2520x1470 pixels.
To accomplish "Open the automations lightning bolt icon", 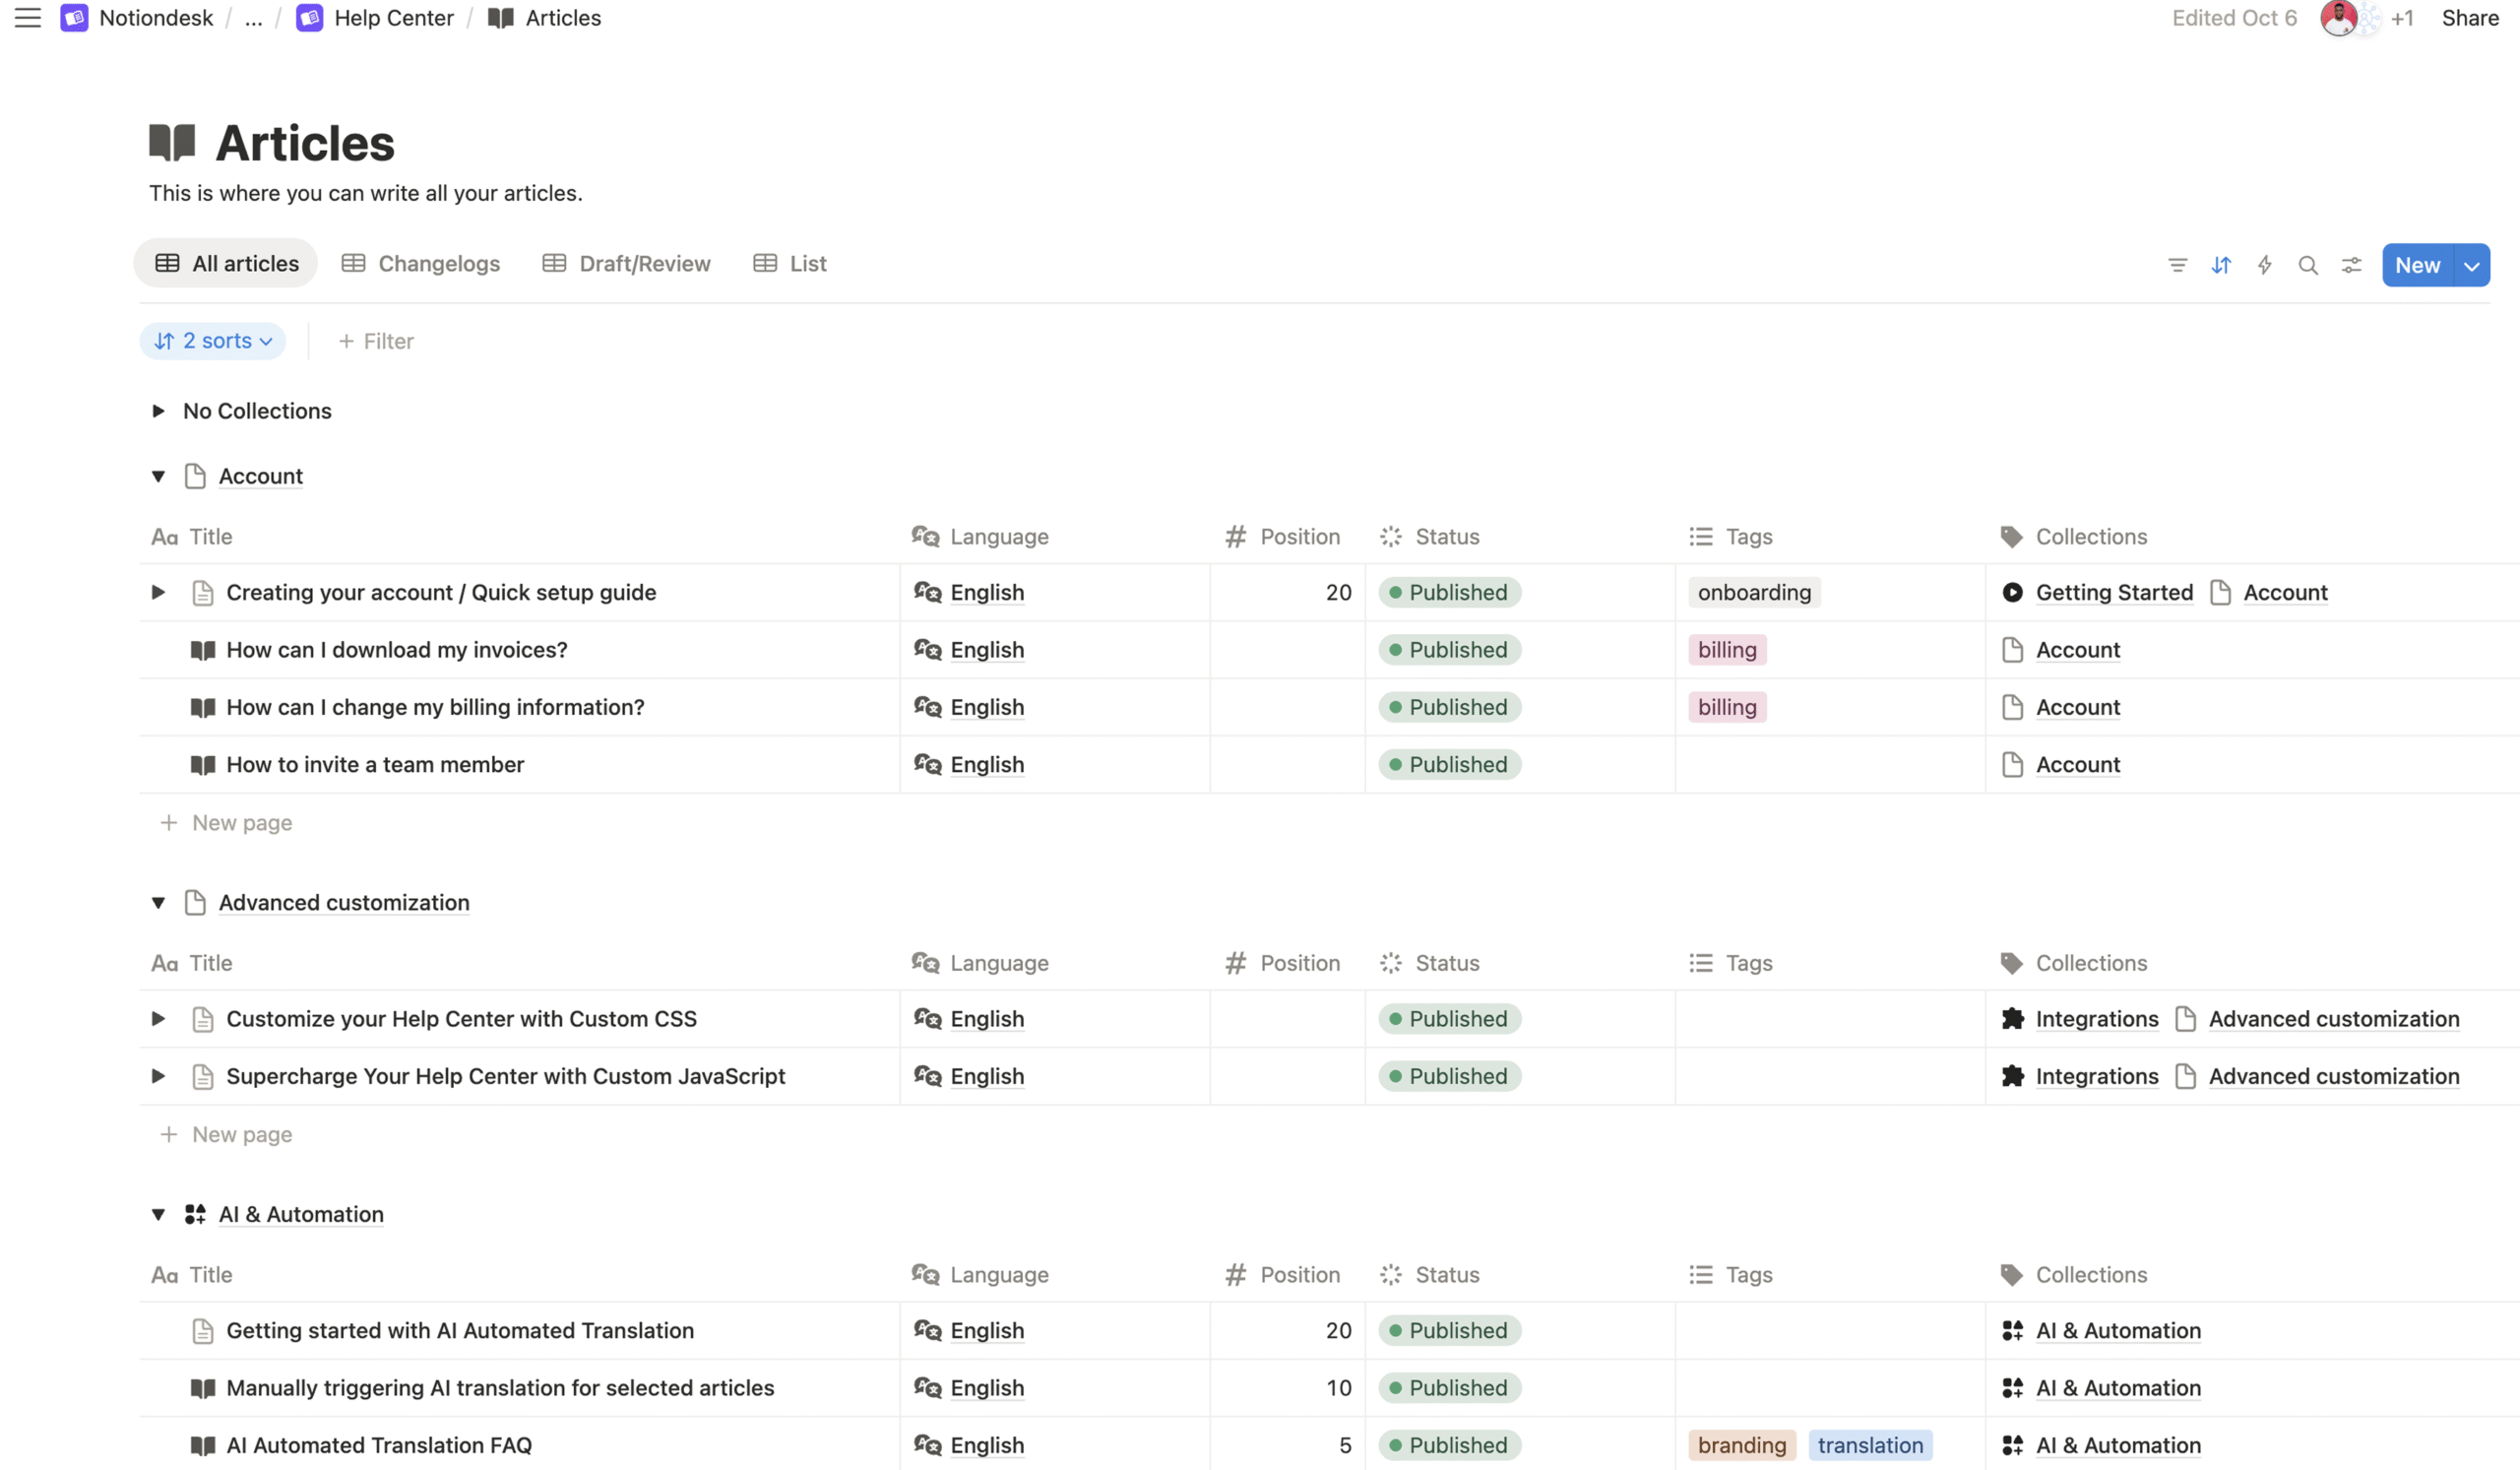I will pyautogui.click(x=2264, y=265).
